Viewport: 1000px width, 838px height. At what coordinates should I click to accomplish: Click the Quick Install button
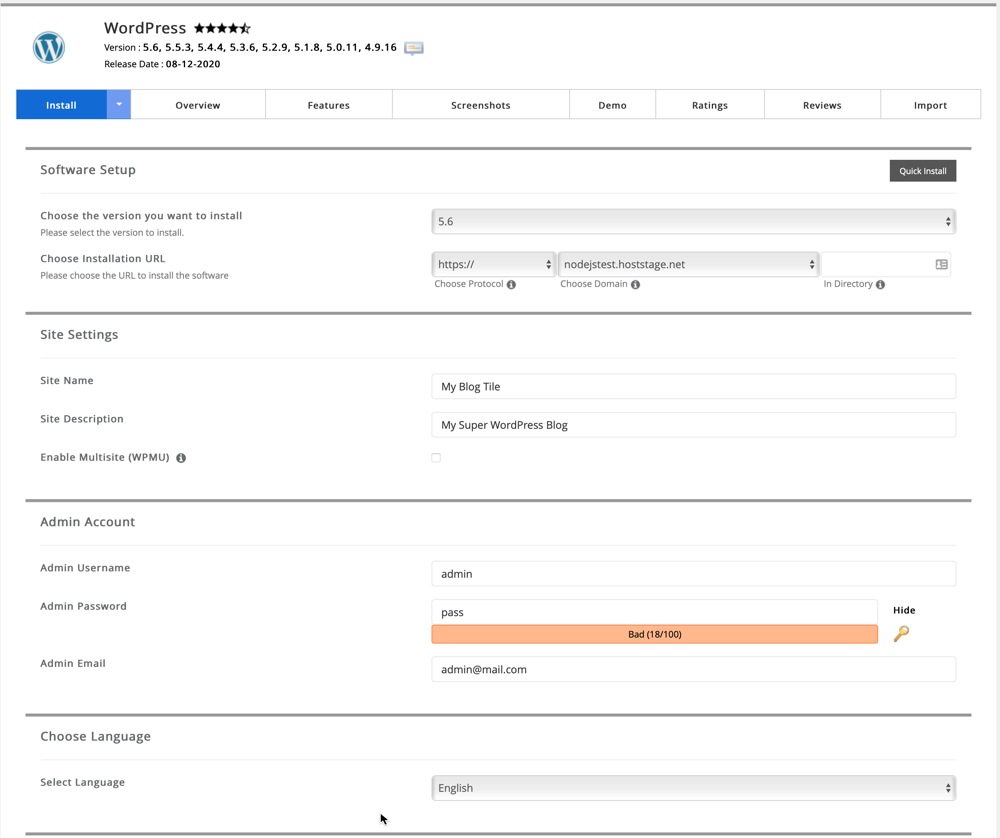[x=923, y=171]
